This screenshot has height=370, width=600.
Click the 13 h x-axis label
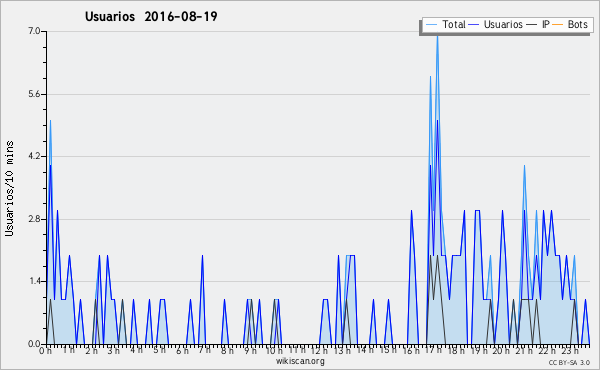click(x=342, y=350)
